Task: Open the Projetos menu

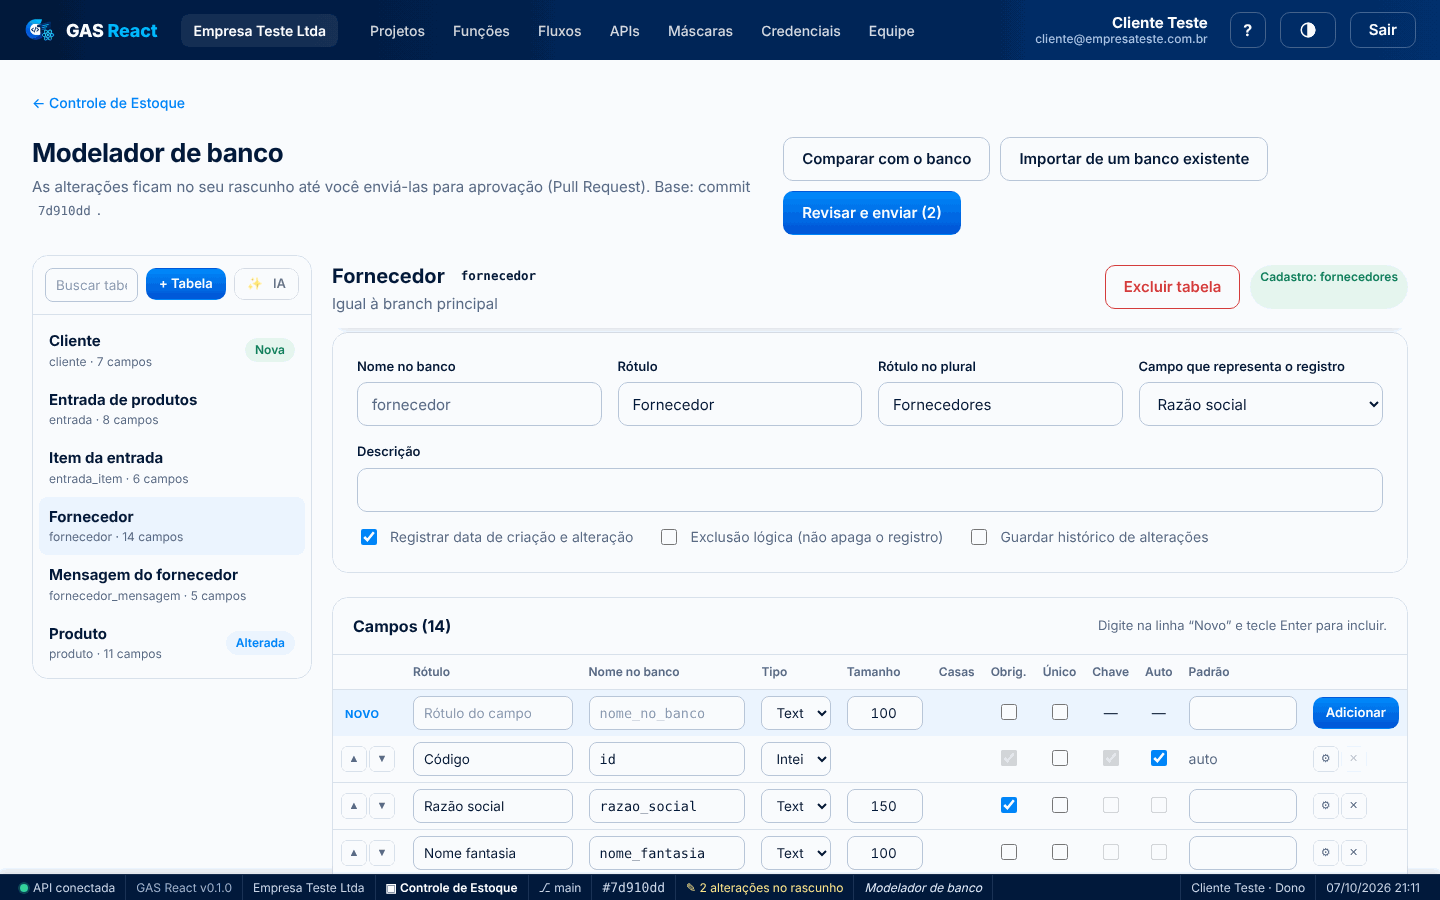Action: 397,31
